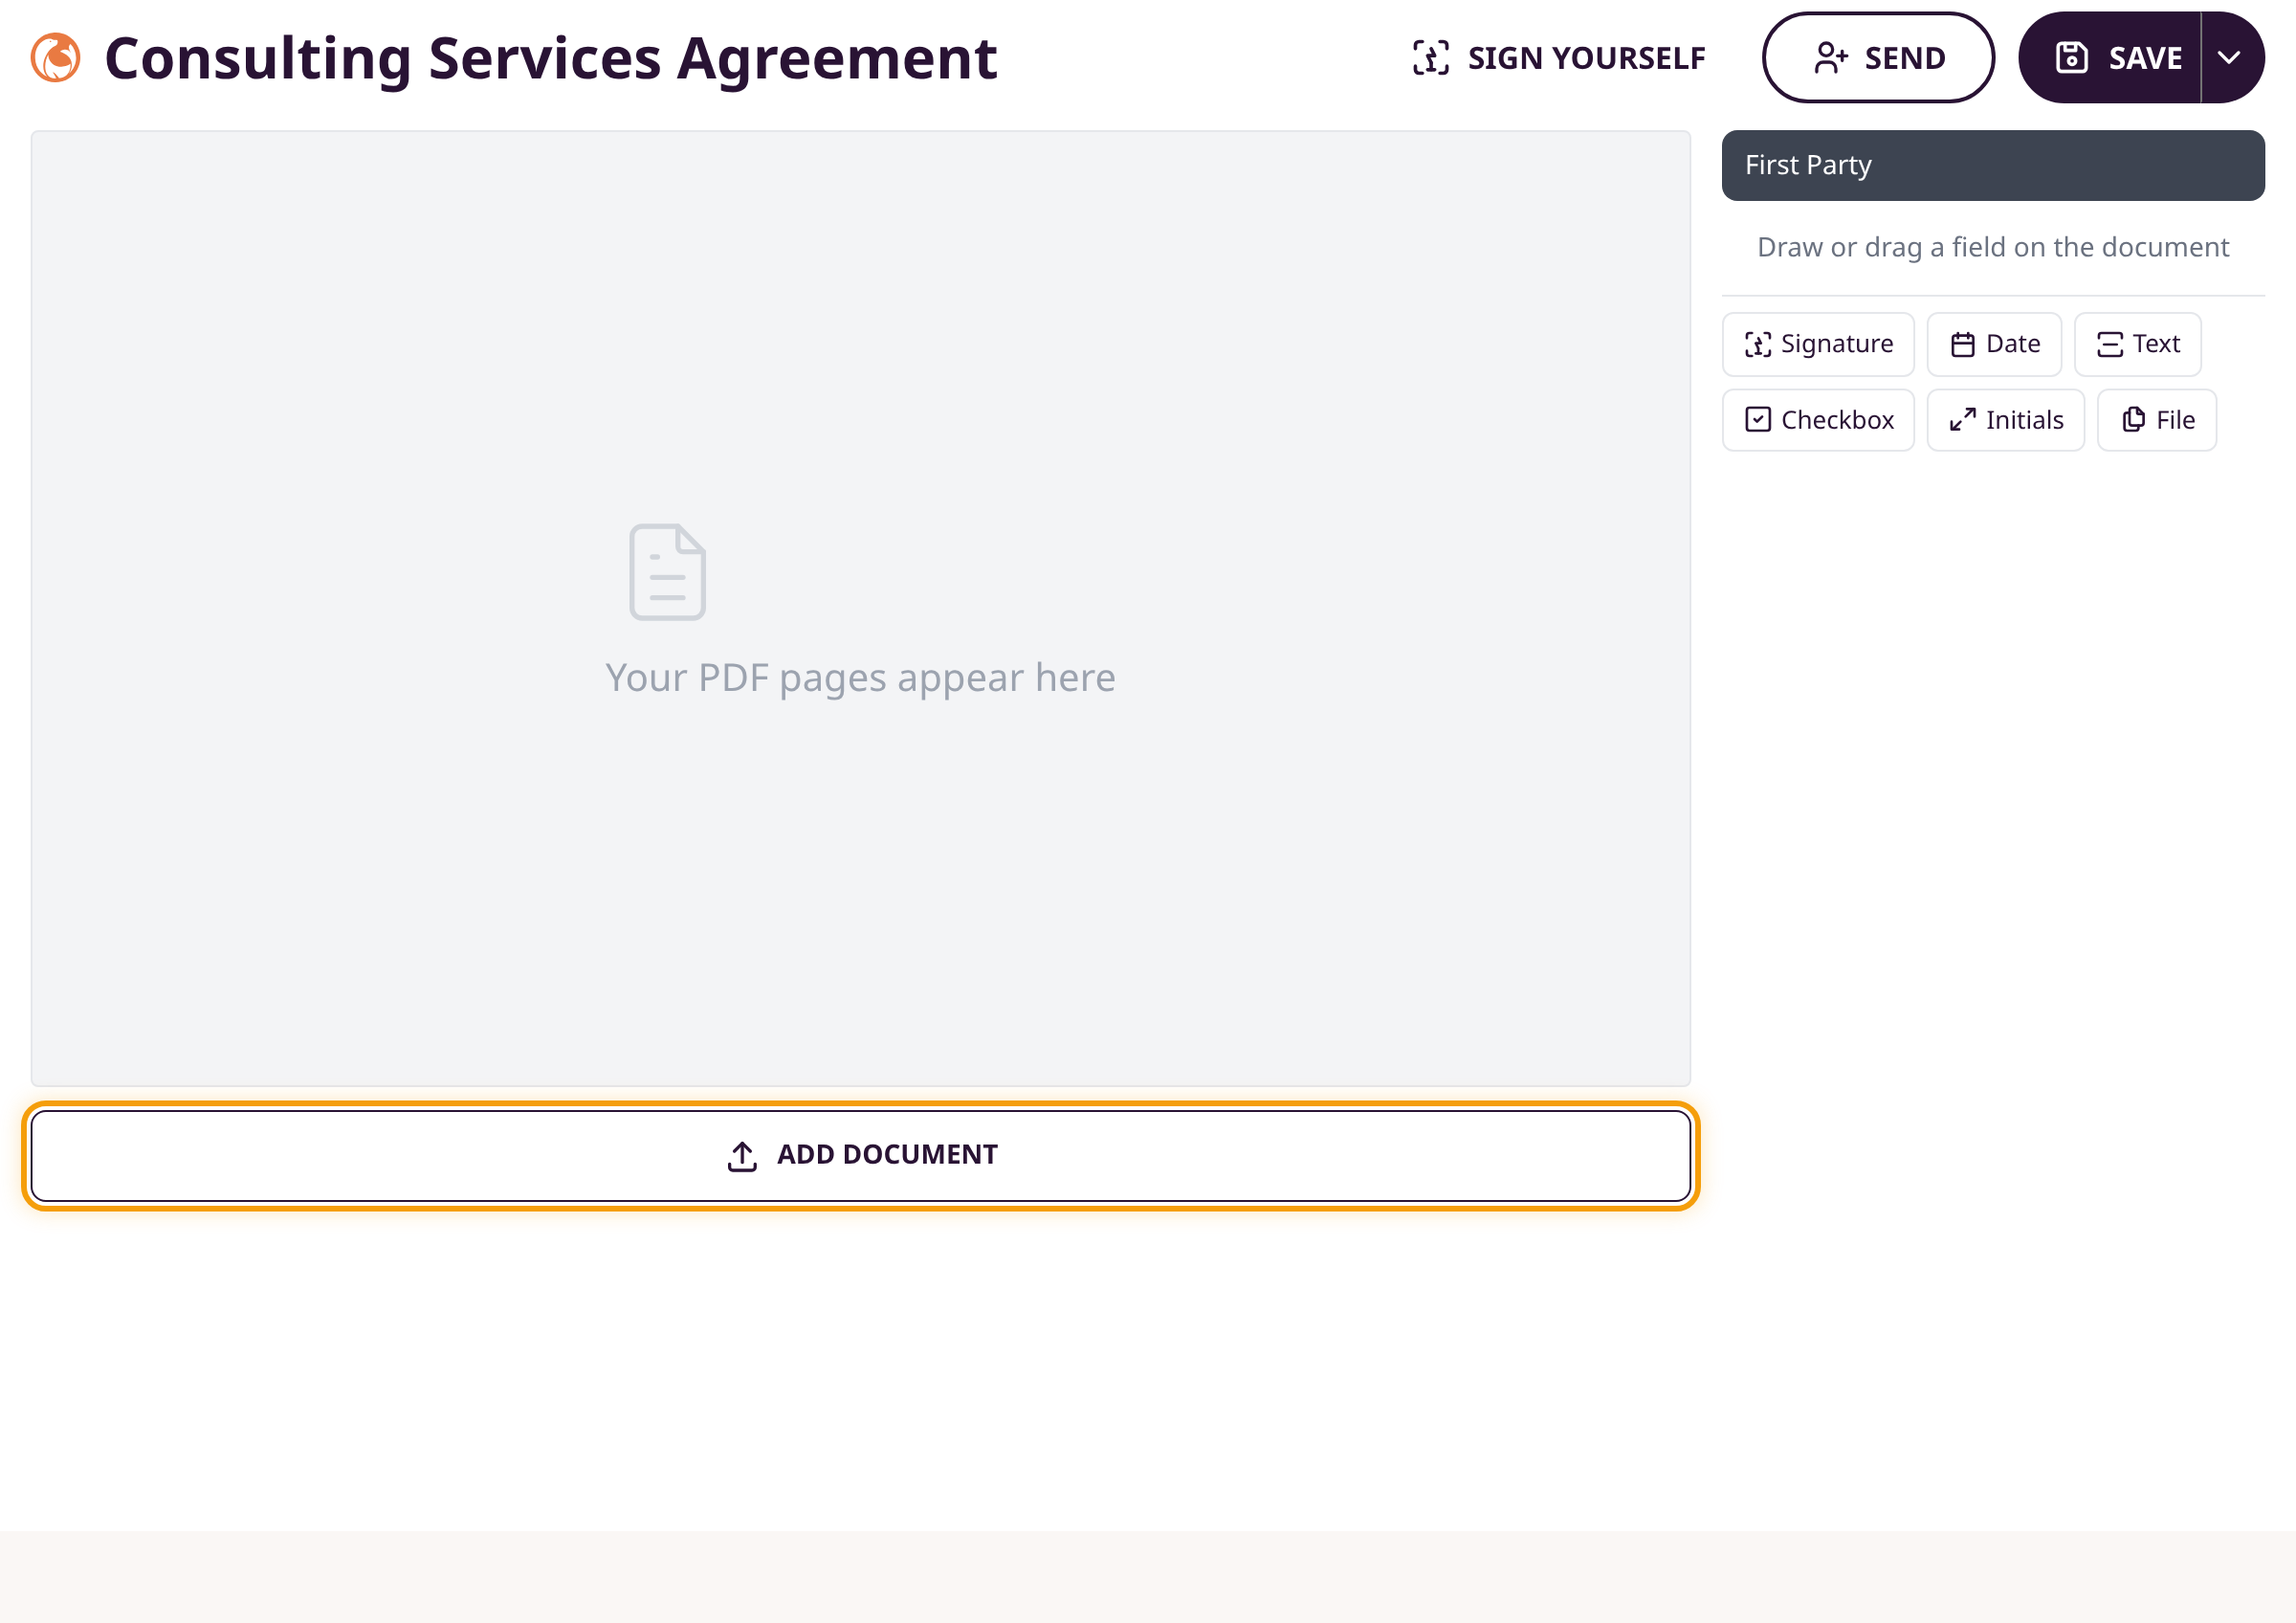Image resolution: width=2296 pixels, height=1623 pixels.
Task: Click the Consulting Services Agreement title
Action: [x=551, y=58]
